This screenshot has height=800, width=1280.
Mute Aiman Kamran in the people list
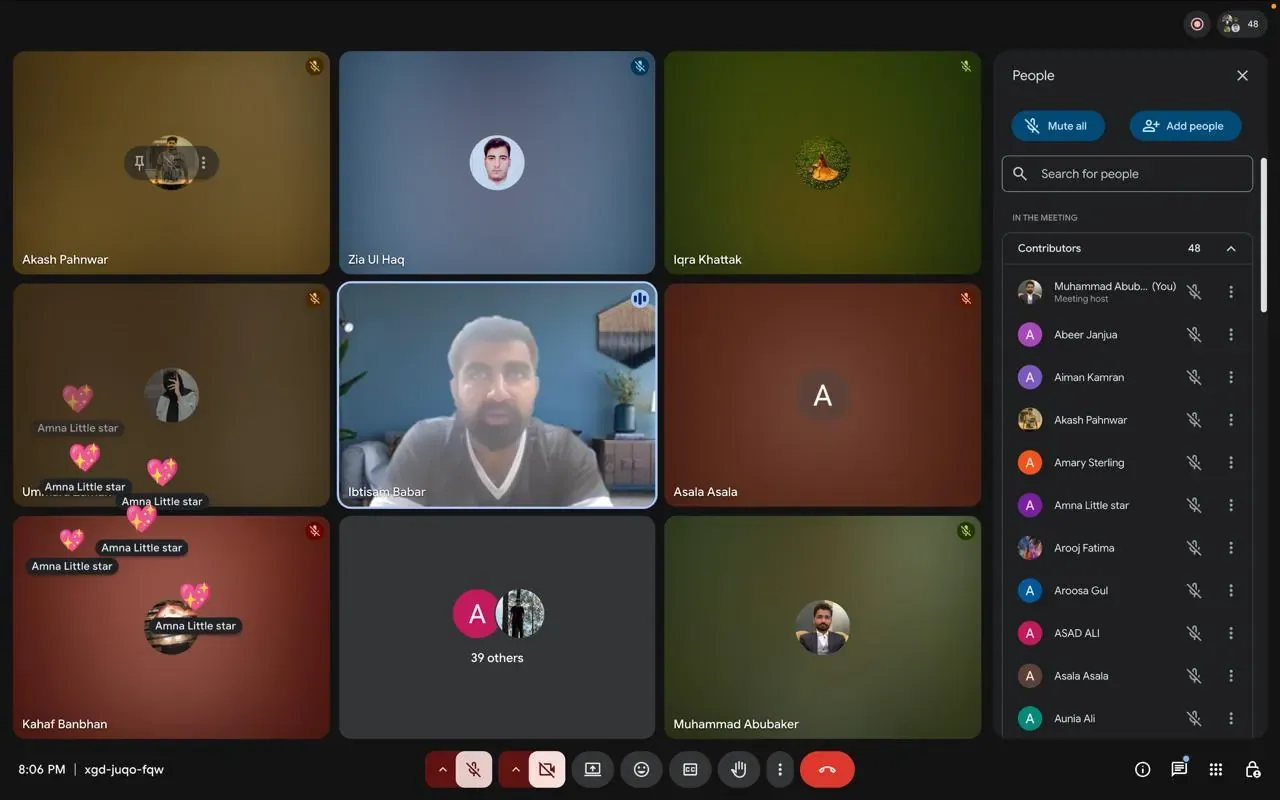[x=1194, y=377]
